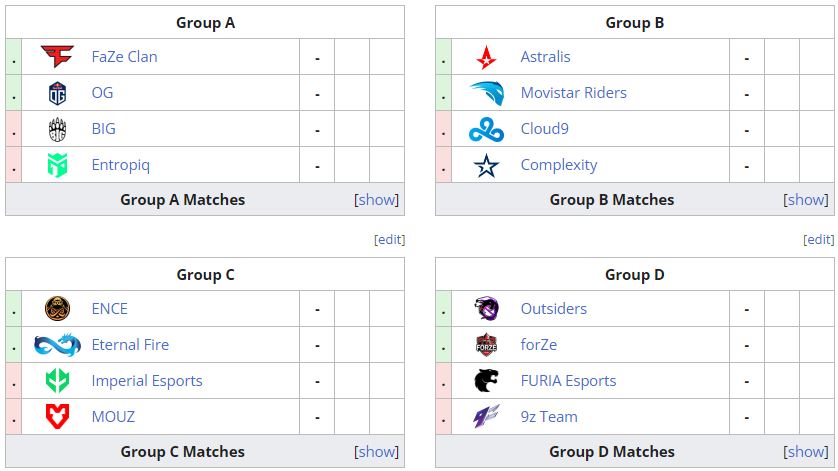Screen dimensions: 838x471
Task: Open the Entropiq team page link
Action: 120,165
